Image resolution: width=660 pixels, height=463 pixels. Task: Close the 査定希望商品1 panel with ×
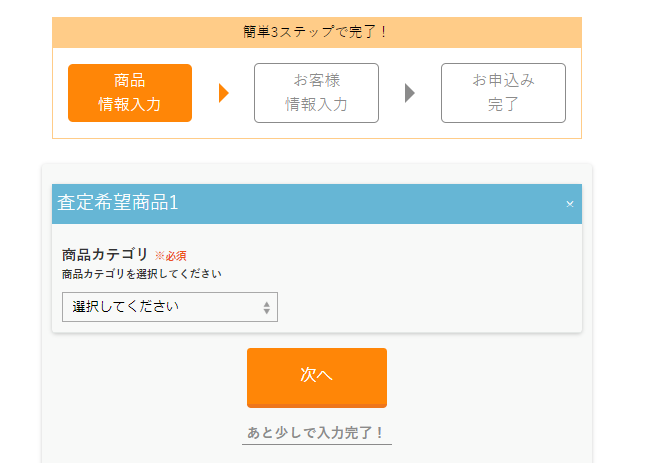click(x=570, y=204)
